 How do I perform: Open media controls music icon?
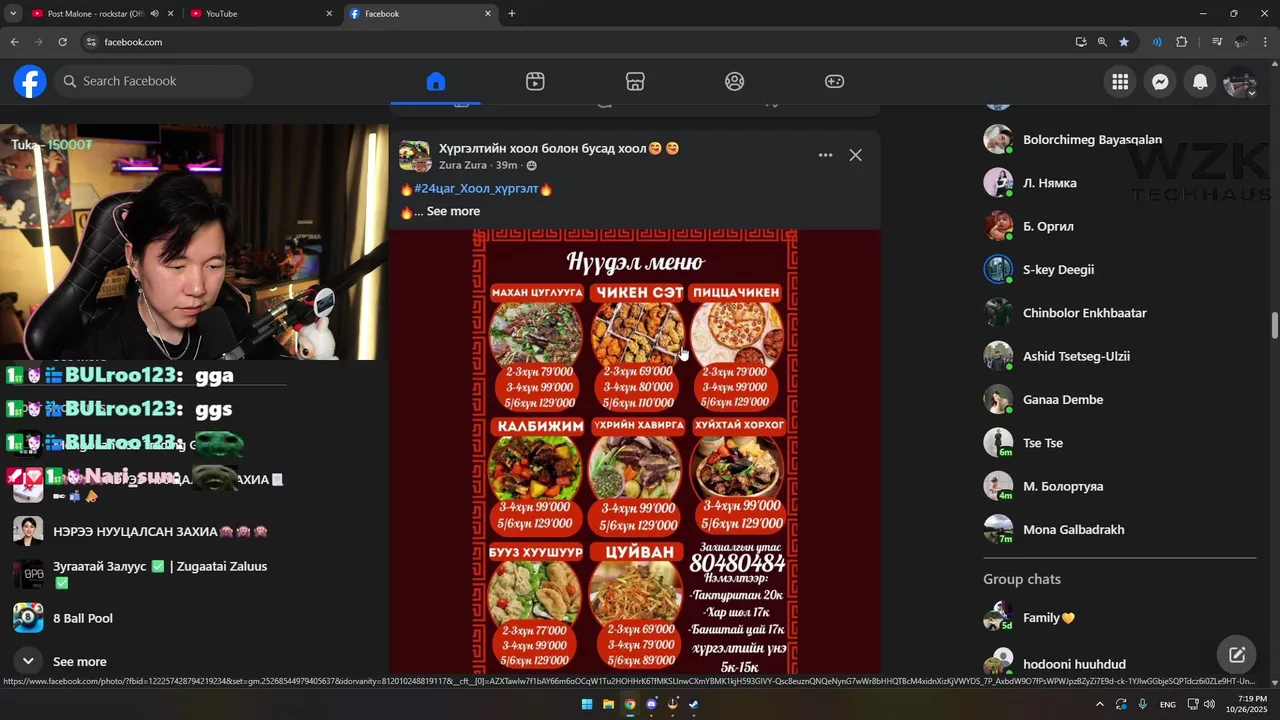click(1217, 42)
